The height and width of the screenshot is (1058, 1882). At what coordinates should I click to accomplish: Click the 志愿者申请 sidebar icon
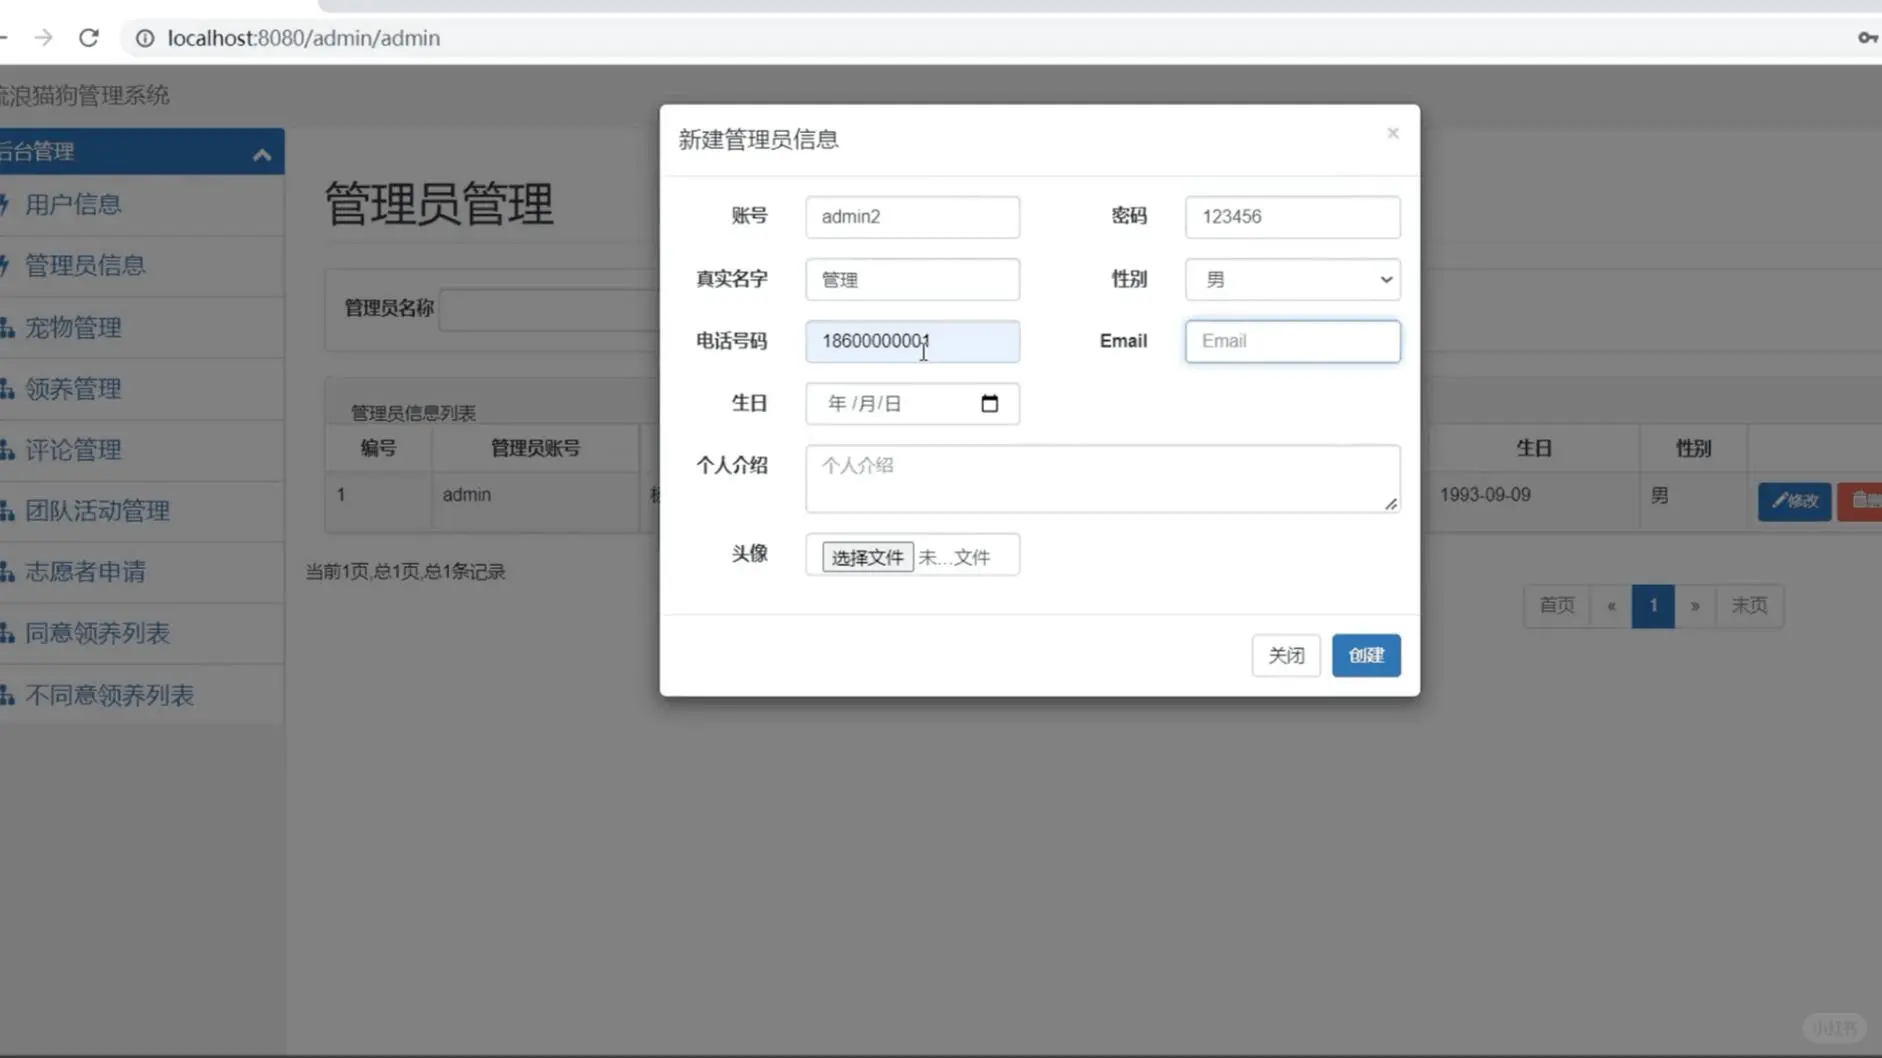pos(7,572)
